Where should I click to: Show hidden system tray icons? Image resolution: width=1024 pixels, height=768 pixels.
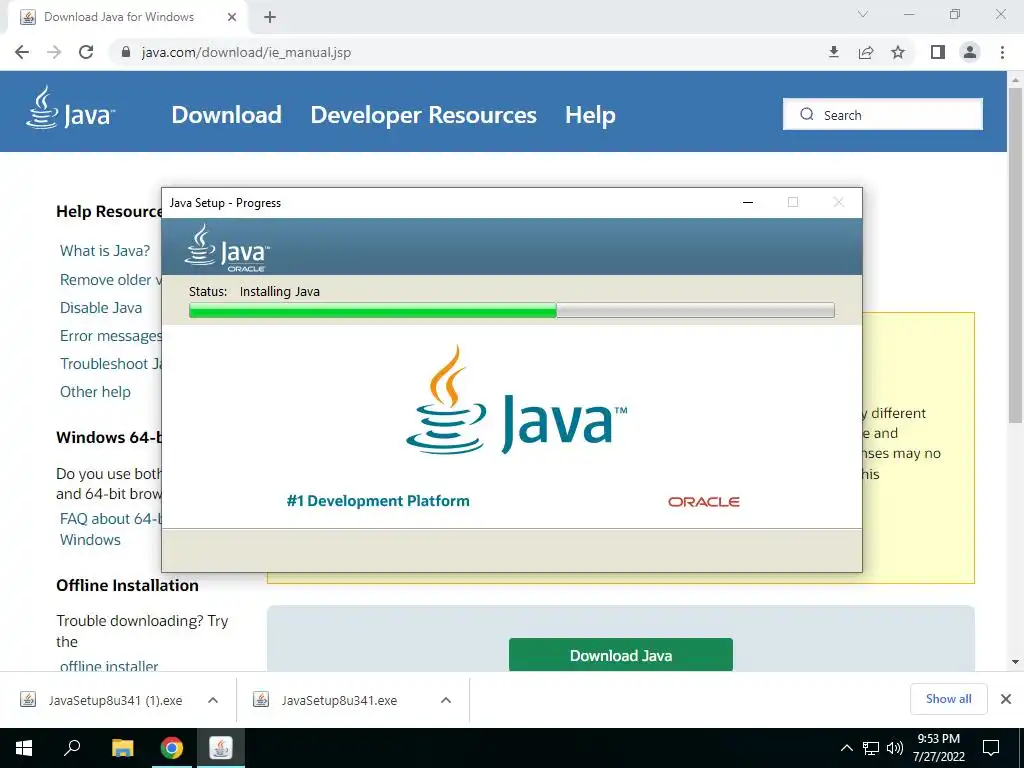coord(846,748)
